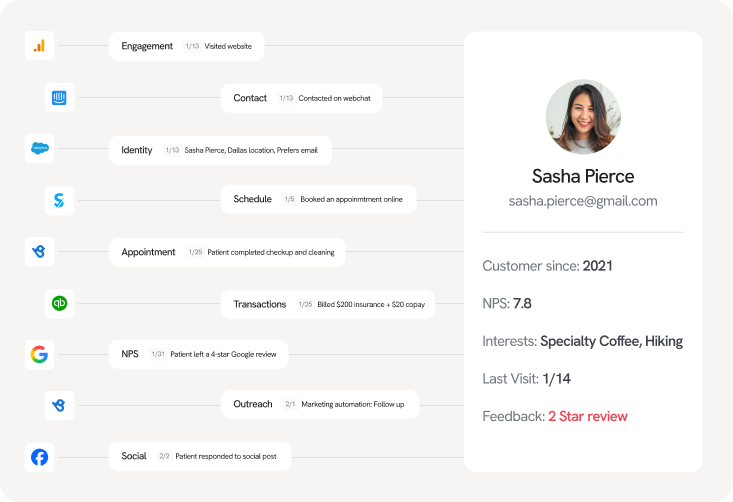The width and height of the screenshot is (733, 502).
Task: Click the Schedule booked appointment card
Action: point(318,199)
